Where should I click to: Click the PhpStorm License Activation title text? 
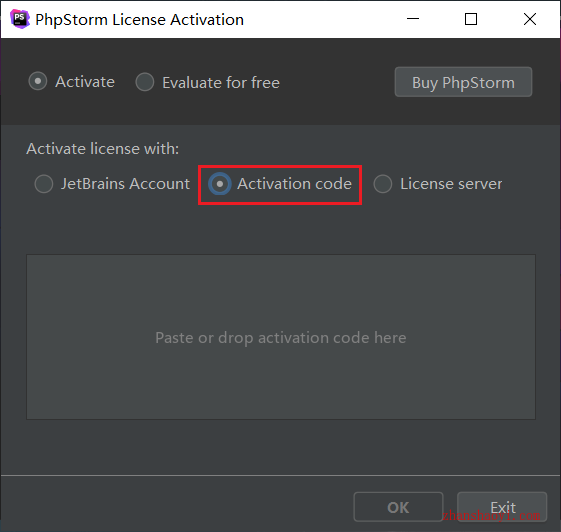[140, 19]
